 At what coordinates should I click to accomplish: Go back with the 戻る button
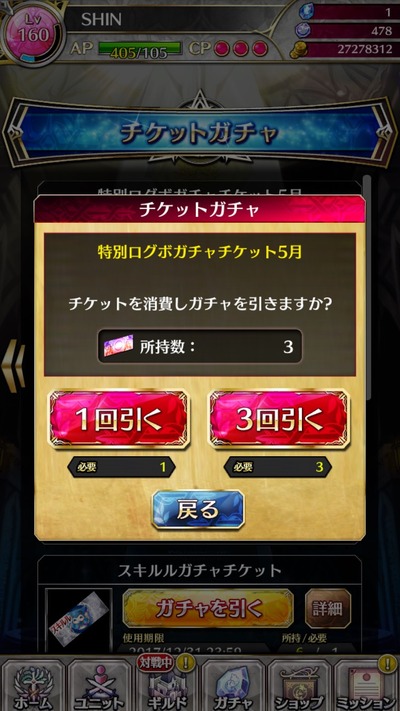pos(198,510)
